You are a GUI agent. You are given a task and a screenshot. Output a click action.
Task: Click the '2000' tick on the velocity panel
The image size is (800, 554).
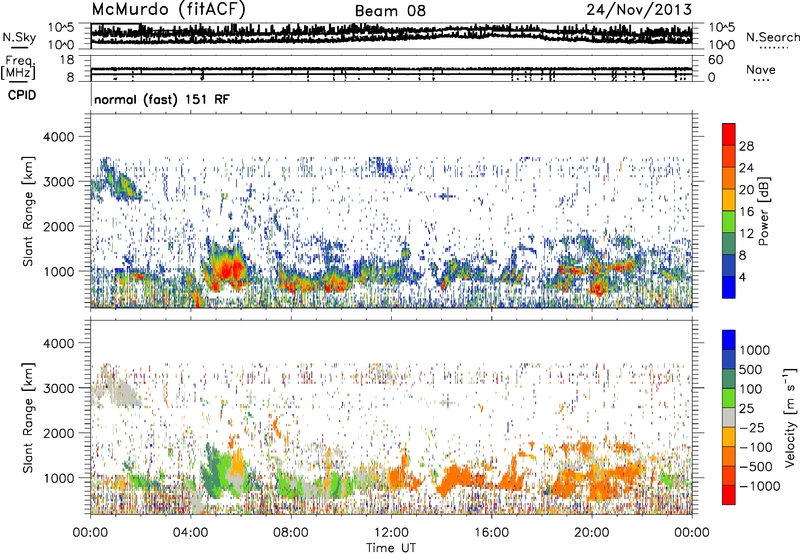58,433
